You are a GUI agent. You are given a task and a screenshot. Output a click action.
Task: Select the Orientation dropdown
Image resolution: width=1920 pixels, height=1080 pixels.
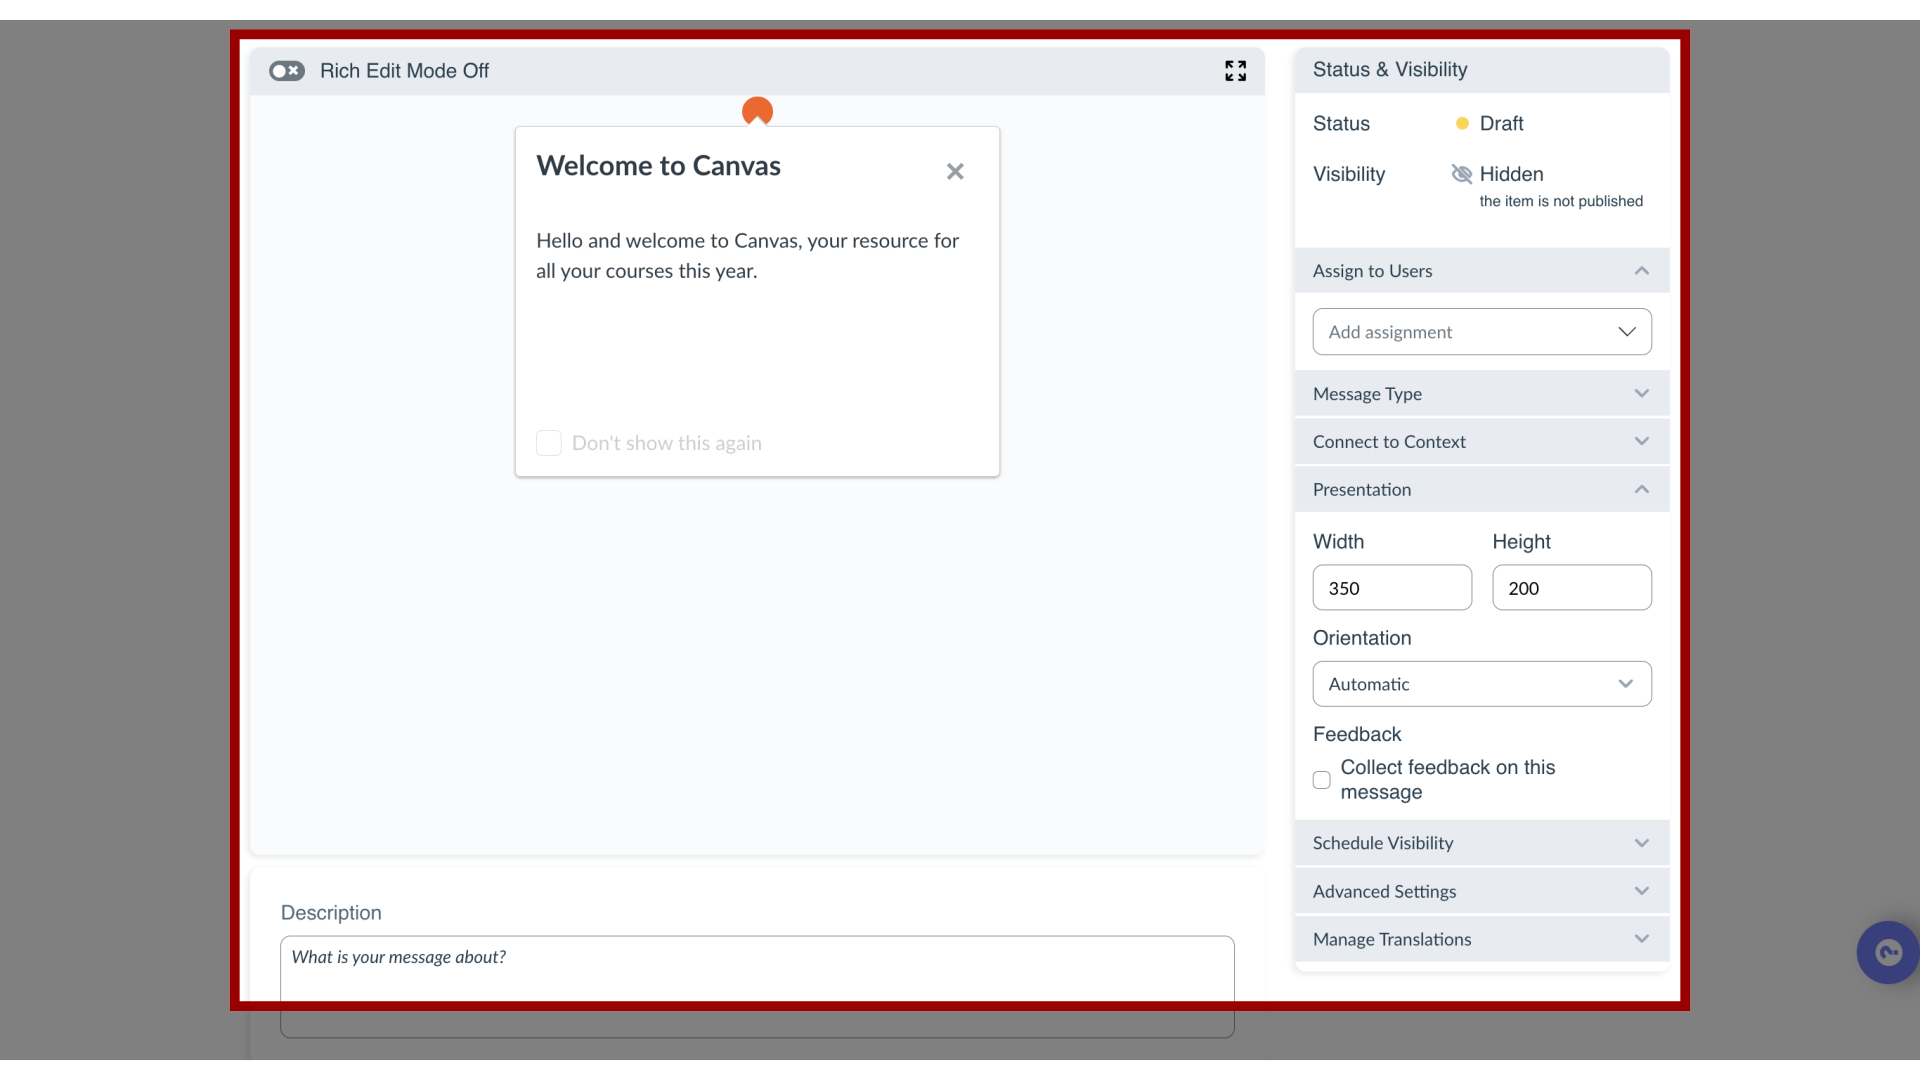[1482, 683]
